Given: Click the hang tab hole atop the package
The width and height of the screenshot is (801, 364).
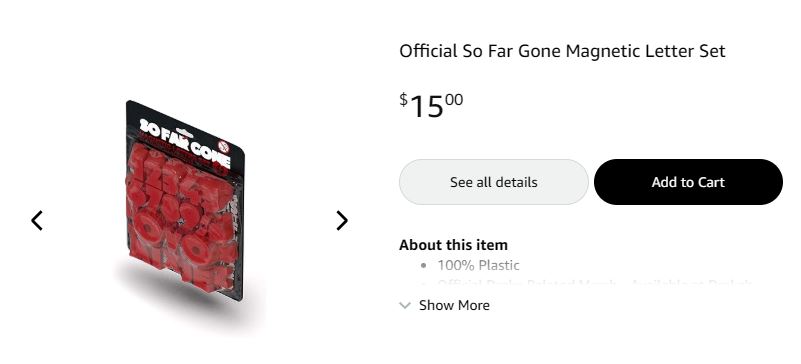Looking at the screenshot, I should [184, 133].
